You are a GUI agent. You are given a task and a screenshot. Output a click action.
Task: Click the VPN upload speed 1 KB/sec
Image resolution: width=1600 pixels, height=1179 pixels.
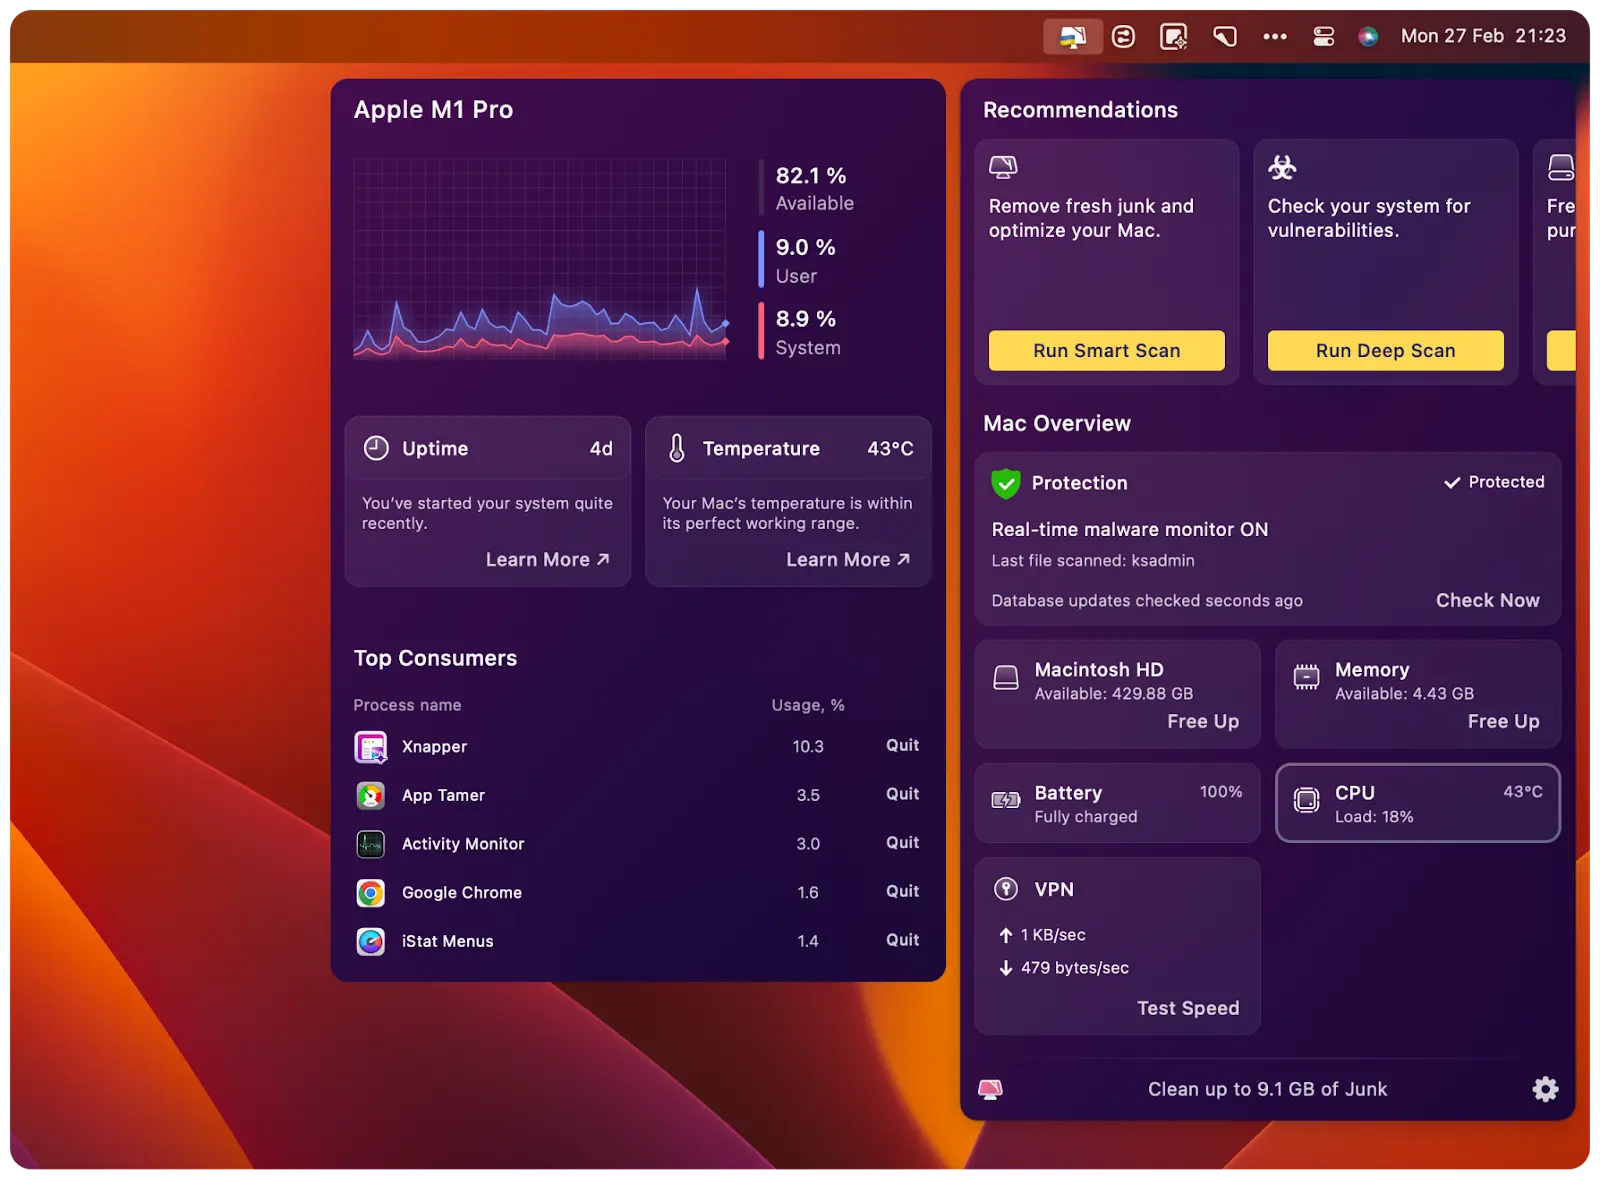point(1042,936)
